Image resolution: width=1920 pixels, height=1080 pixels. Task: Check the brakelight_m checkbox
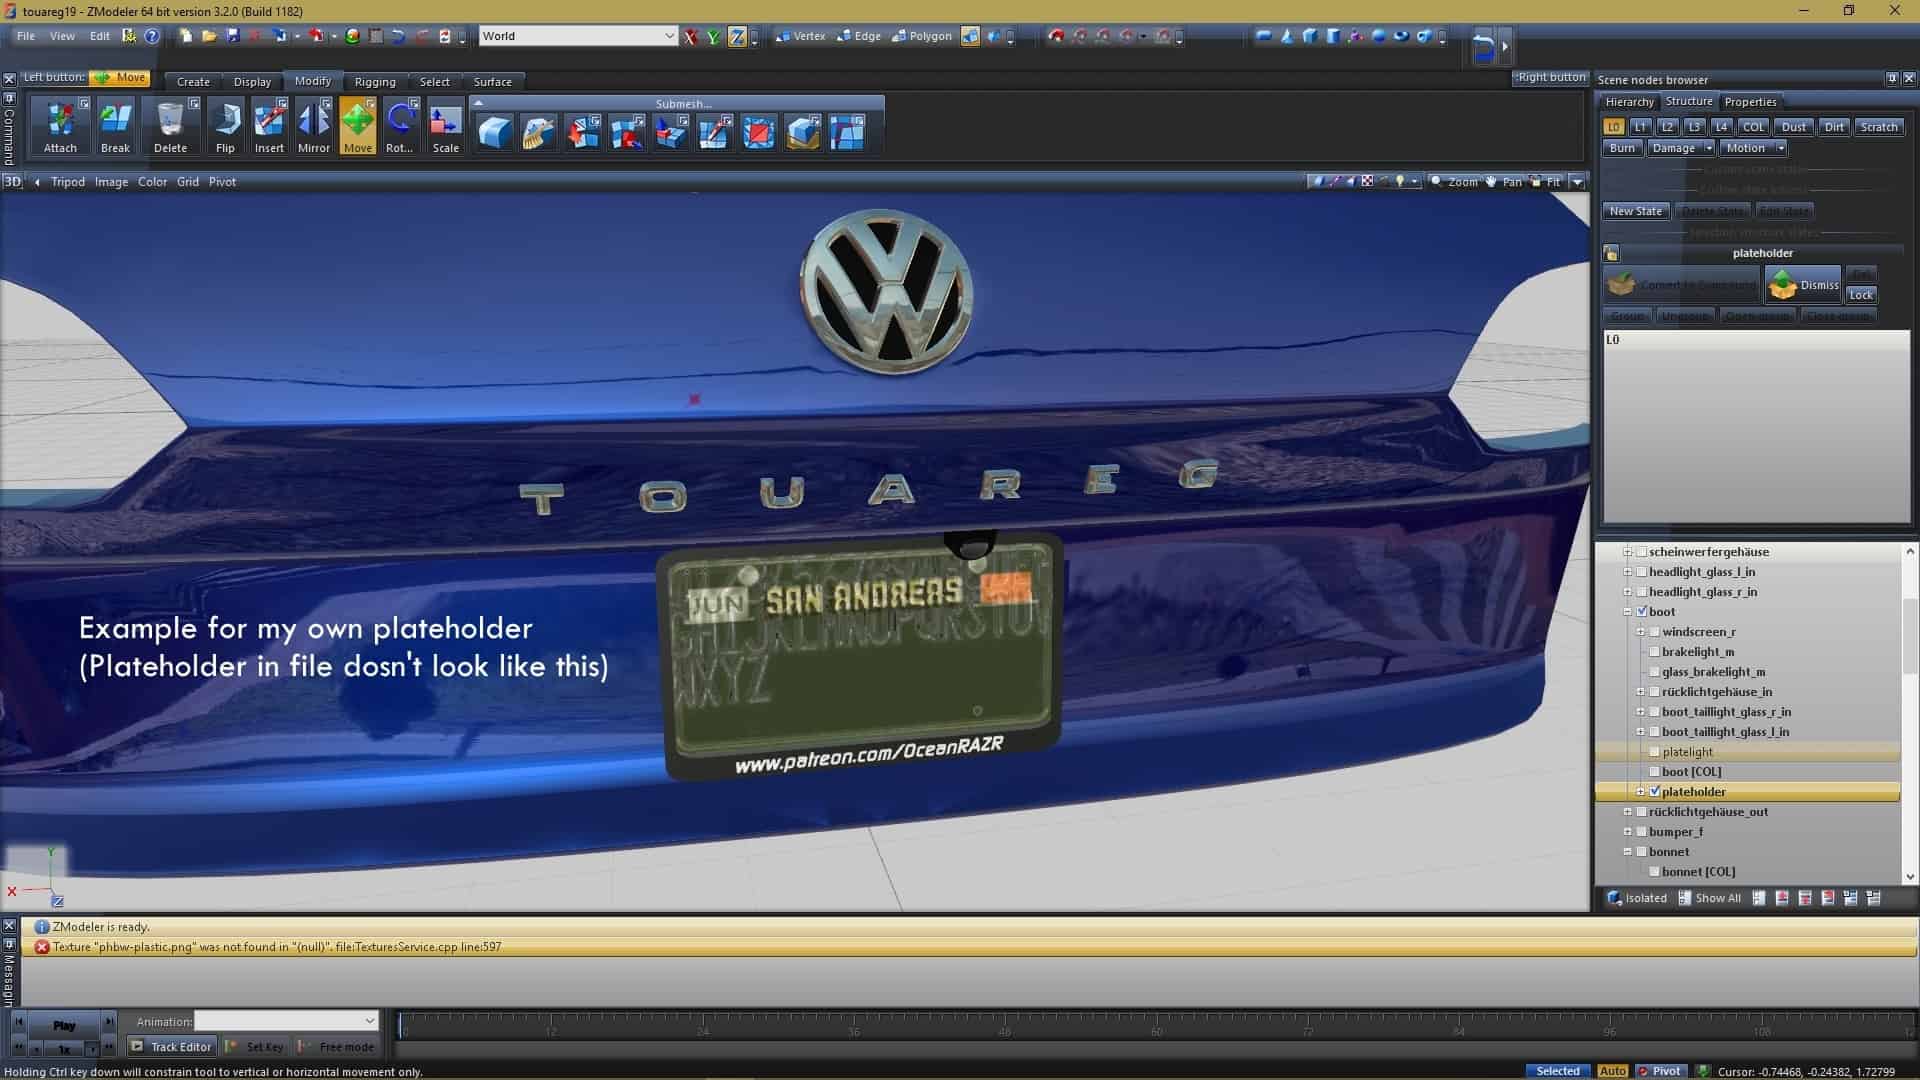[x=1655, y=652]
